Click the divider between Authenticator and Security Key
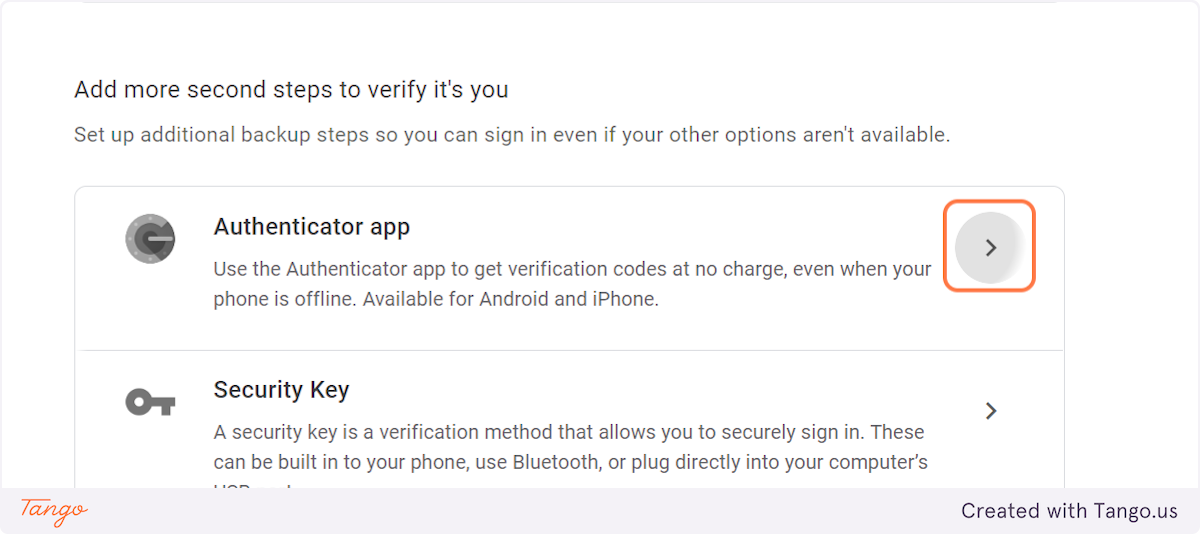1200x534 pixels. pos(571,350)
